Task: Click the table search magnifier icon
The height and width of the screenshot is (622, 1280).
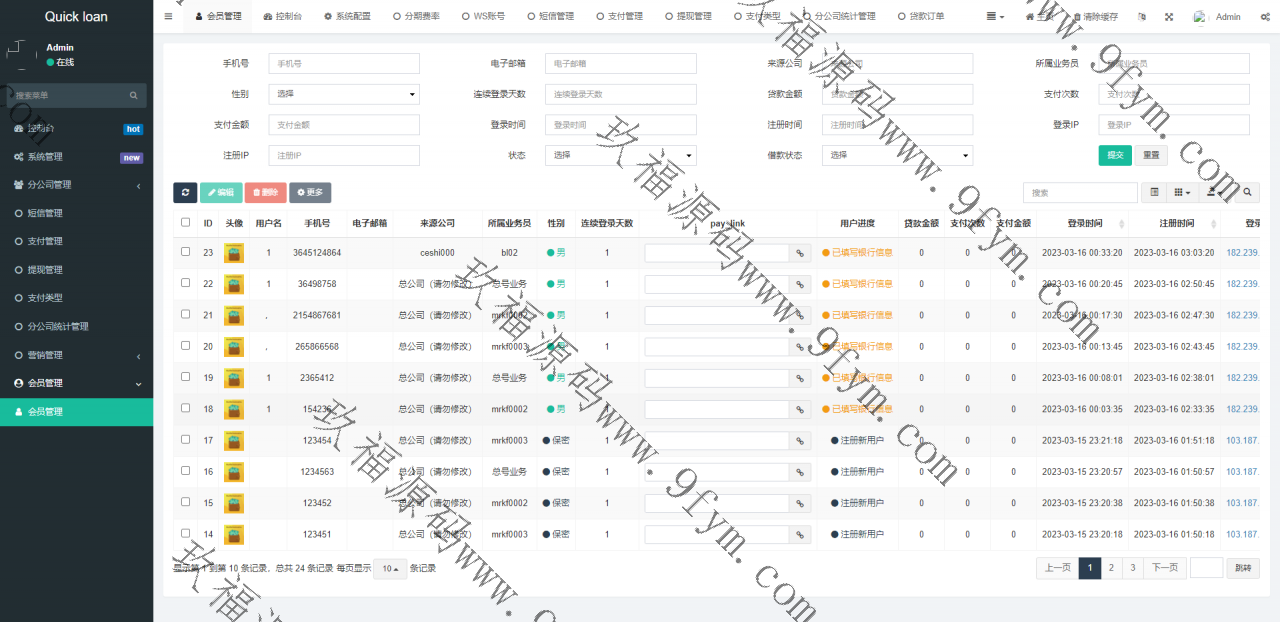Action: pos(1247,193)
